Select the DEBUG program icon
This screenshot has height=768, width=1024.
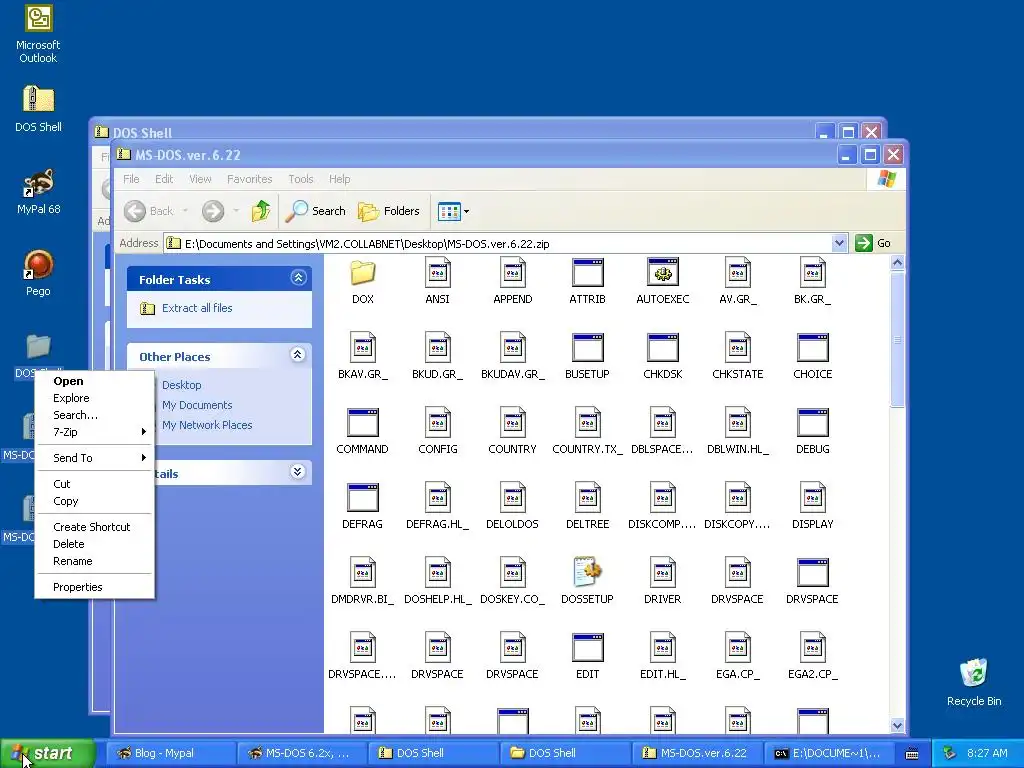point(813,423)
